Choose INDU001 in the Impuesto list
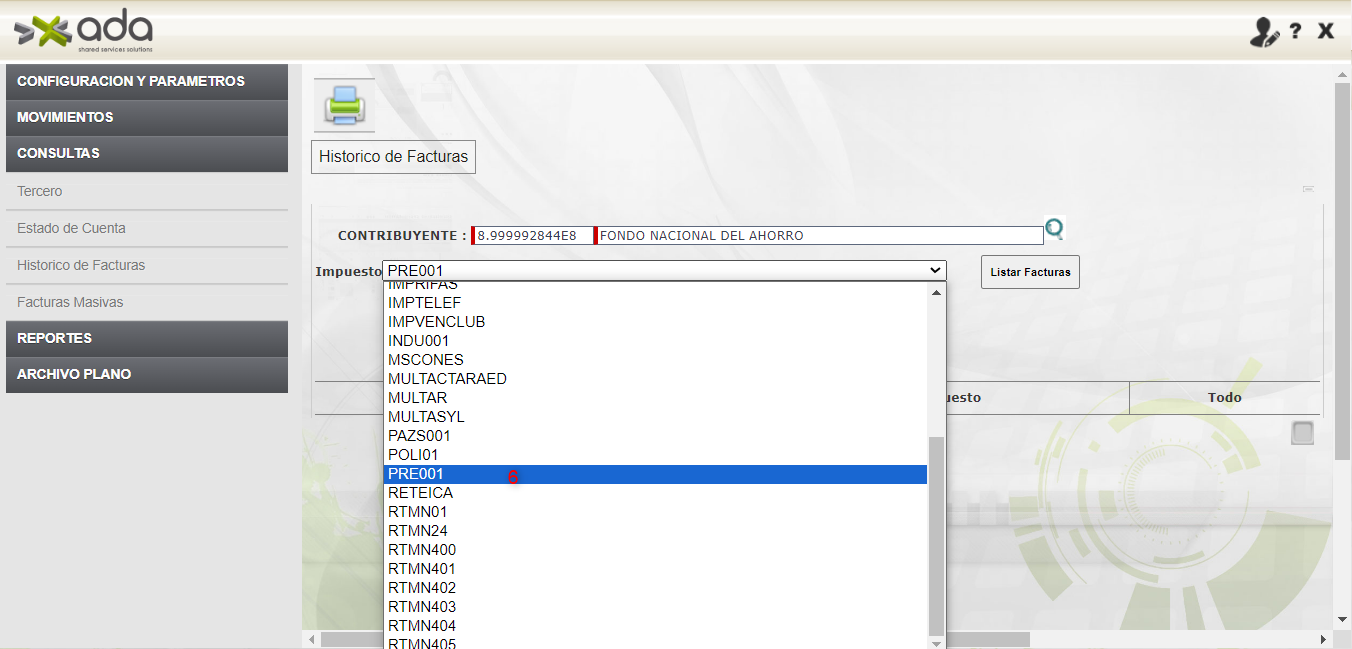1352x649 pixels. pos(418,341)
